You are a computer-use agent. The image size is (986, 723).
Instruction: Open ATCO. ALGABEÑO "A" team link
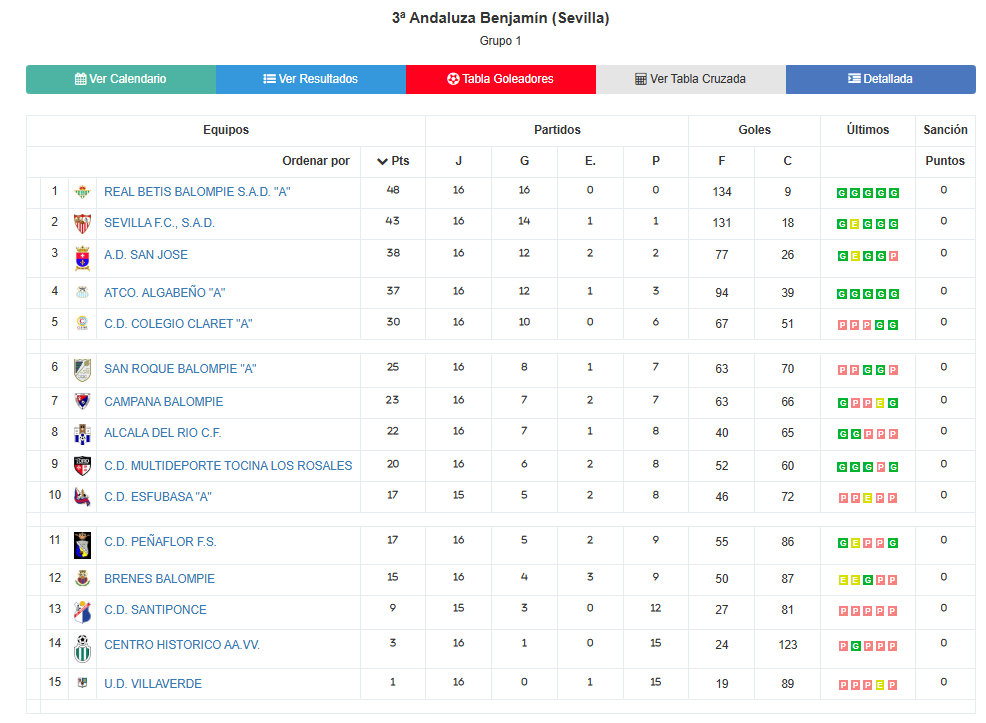[165, 293]
